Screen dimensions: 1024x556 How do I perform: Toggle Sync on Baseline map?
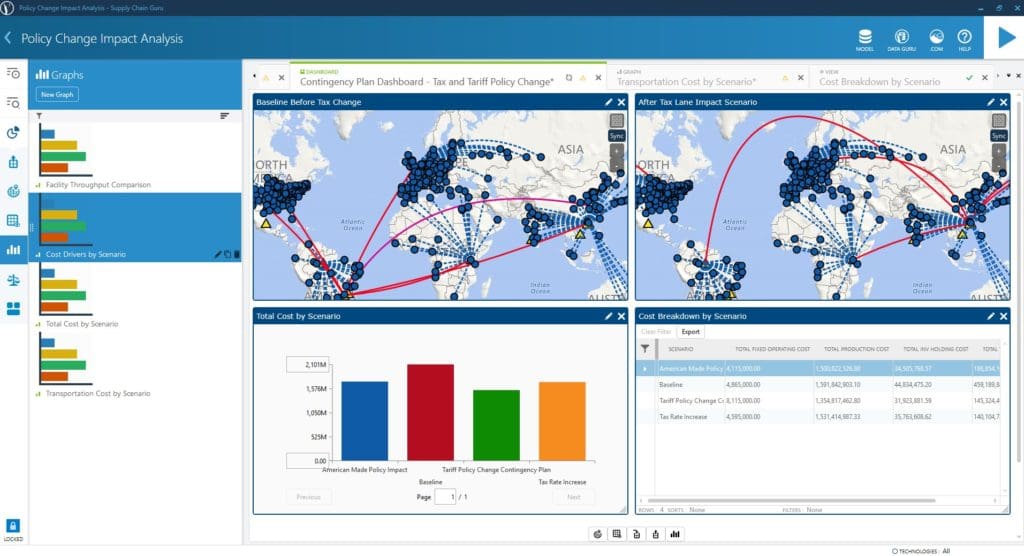click(x=616, y=136)
